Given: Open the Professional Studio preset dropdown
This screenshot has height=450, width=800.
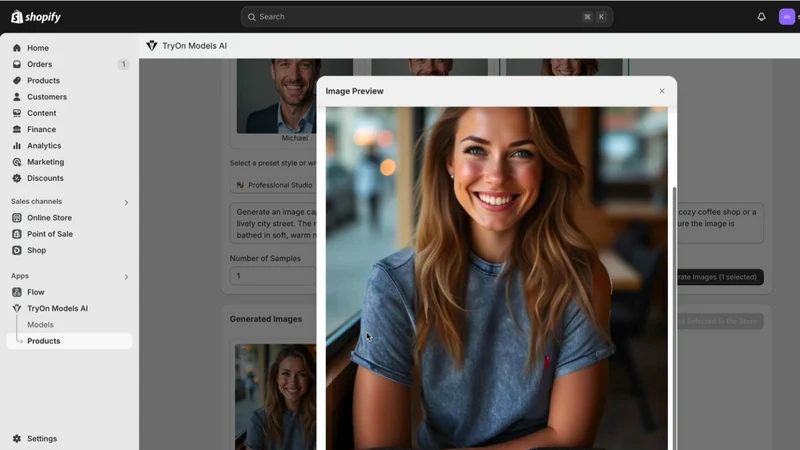Looking at the screenshot, I should pos(273,185).
